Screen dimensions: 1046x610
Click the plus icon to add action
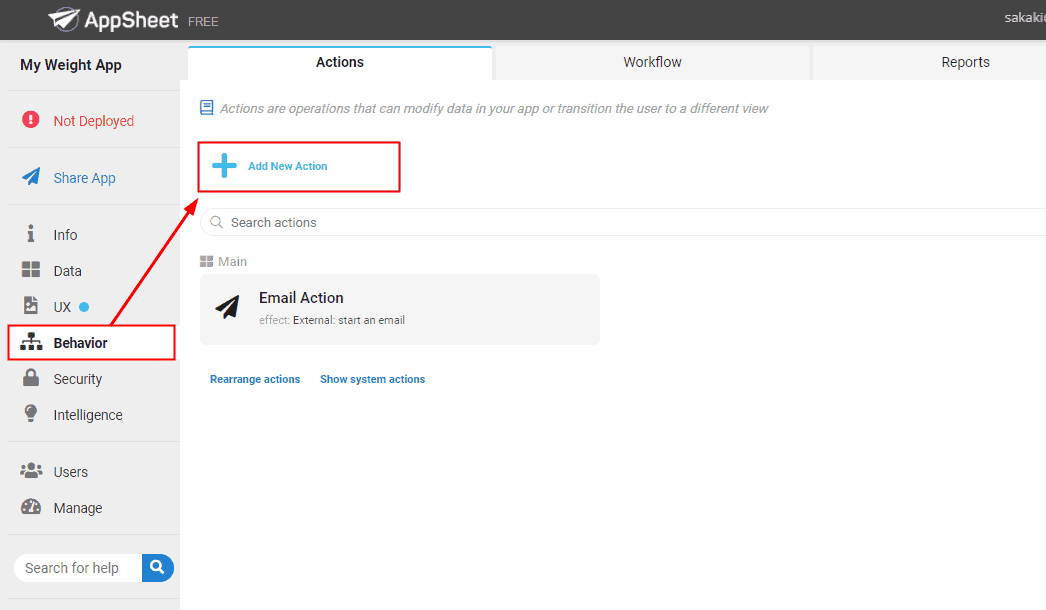[224, 166]
